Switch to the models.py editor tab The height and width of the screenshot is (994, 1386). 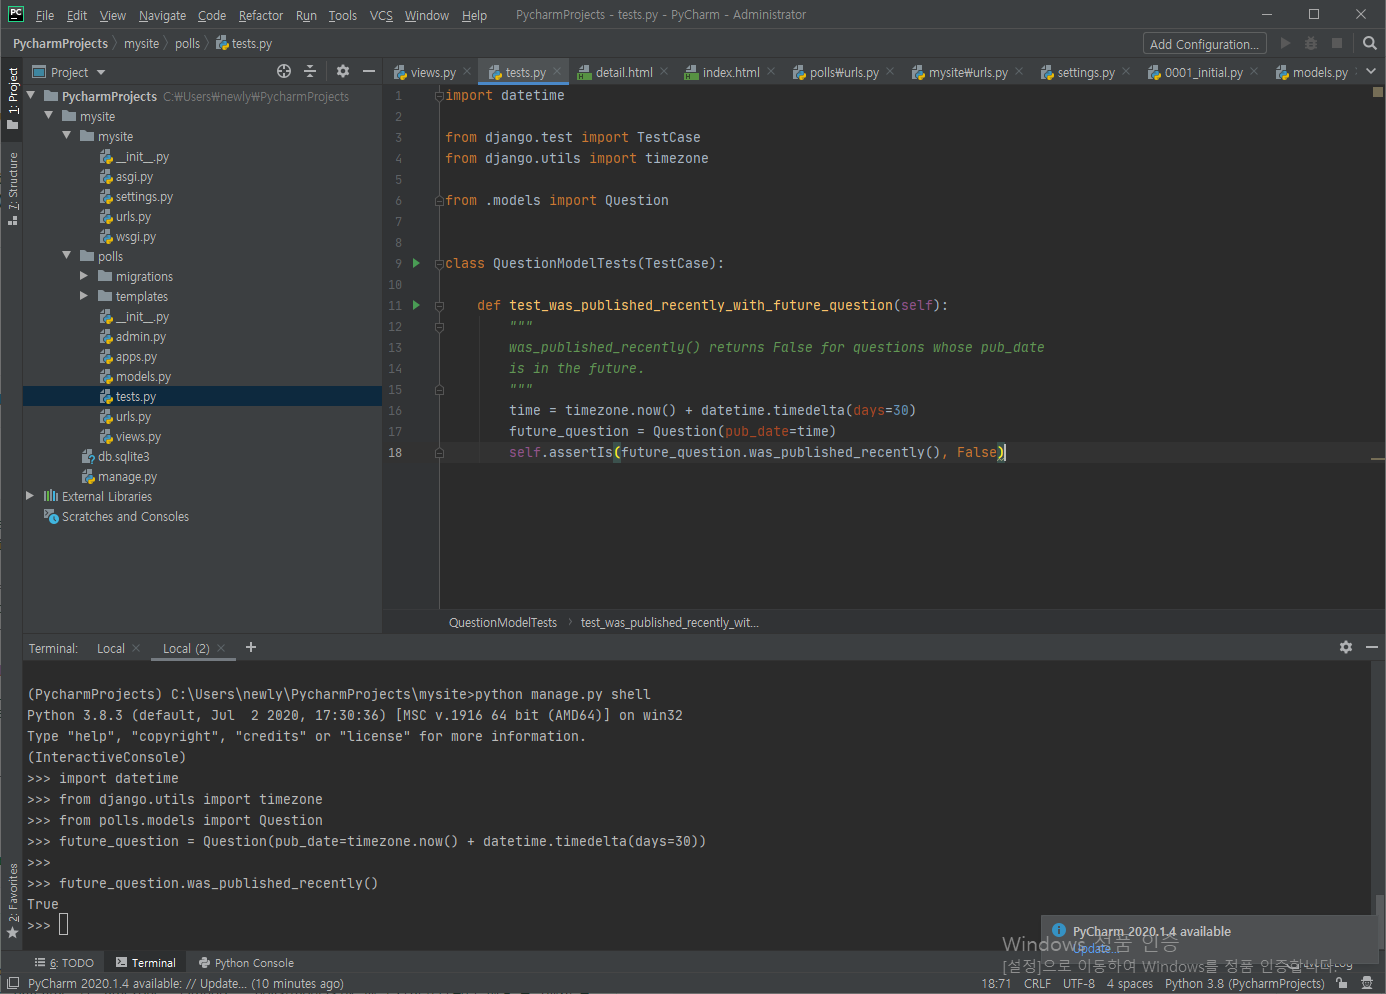point(1312,72)
